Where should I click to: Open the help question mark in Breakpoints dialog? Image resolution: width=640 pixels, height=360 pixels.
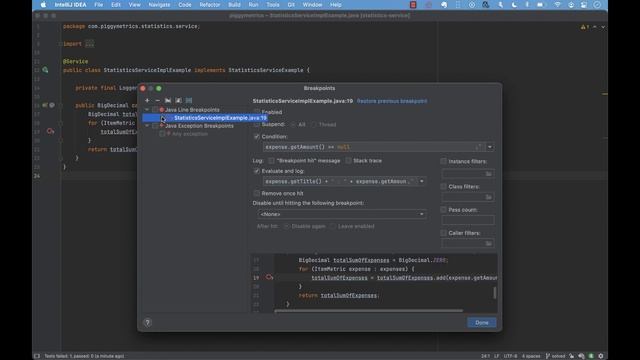(147, 322)
